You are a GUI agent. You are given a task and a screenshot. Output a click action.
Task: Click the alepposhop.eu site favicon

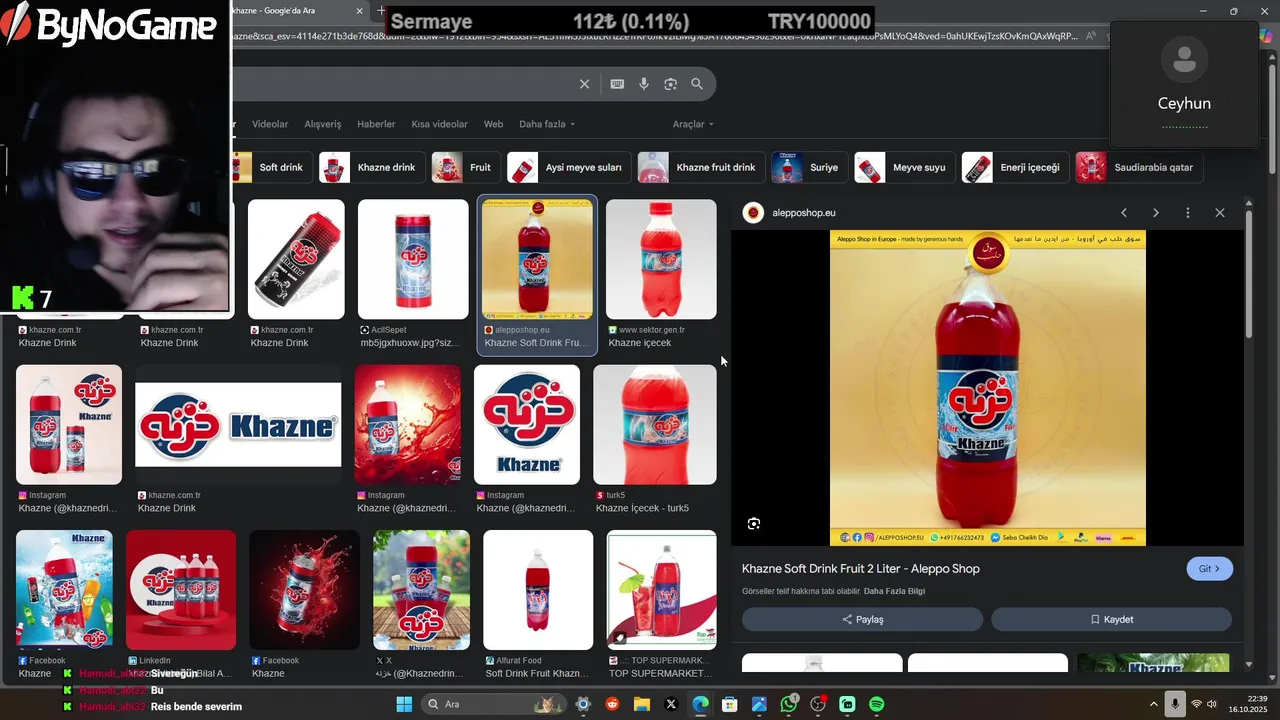tap(753, 213)
